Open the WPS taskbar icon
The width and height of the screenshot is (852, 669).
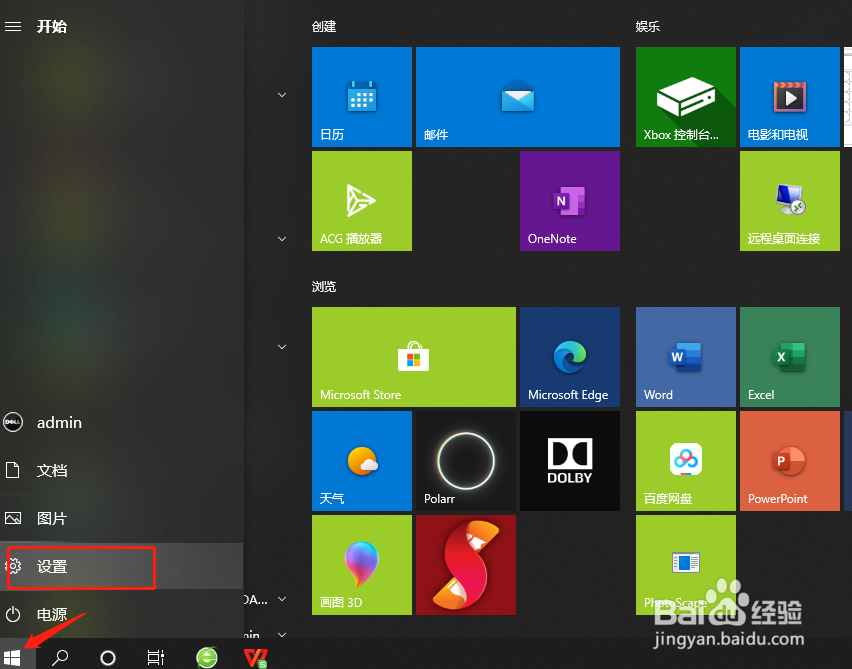[255, 658]
